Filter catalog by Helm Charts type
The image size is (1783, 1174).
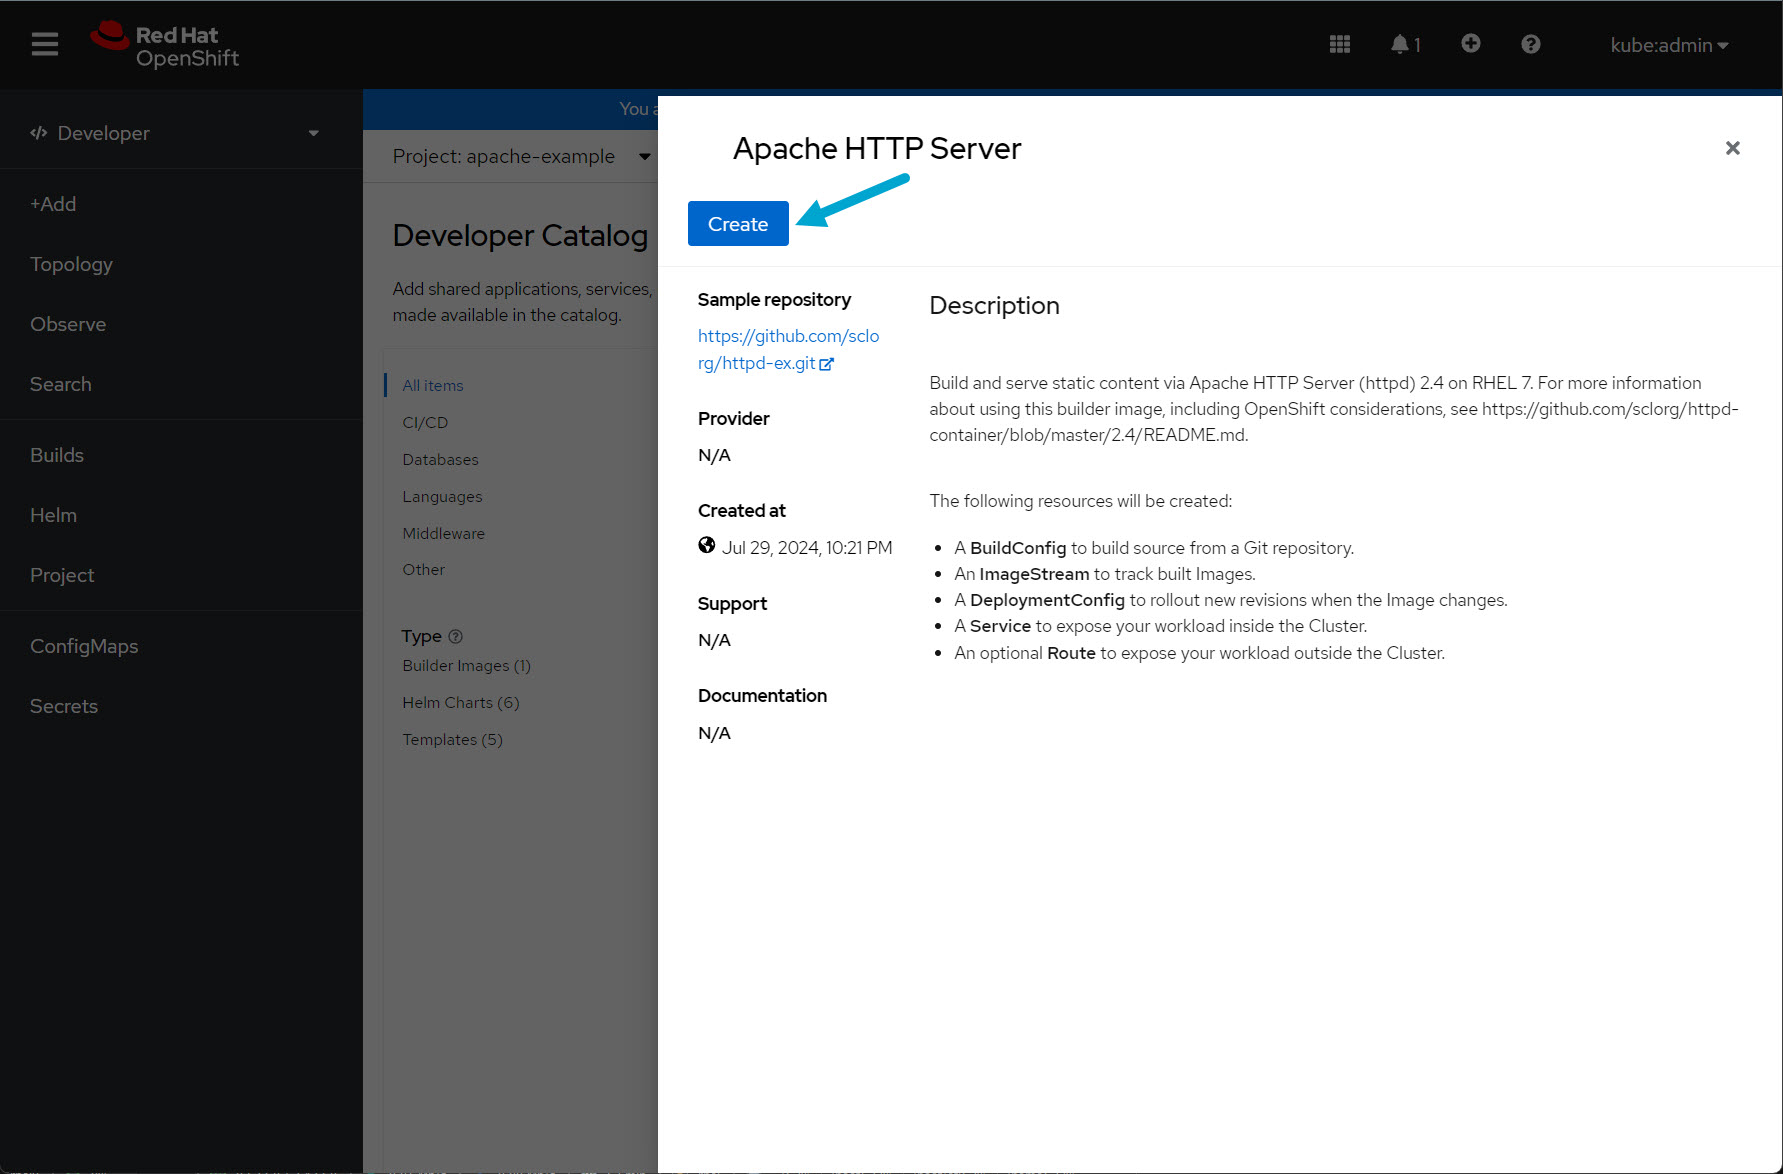click(460, 702)
